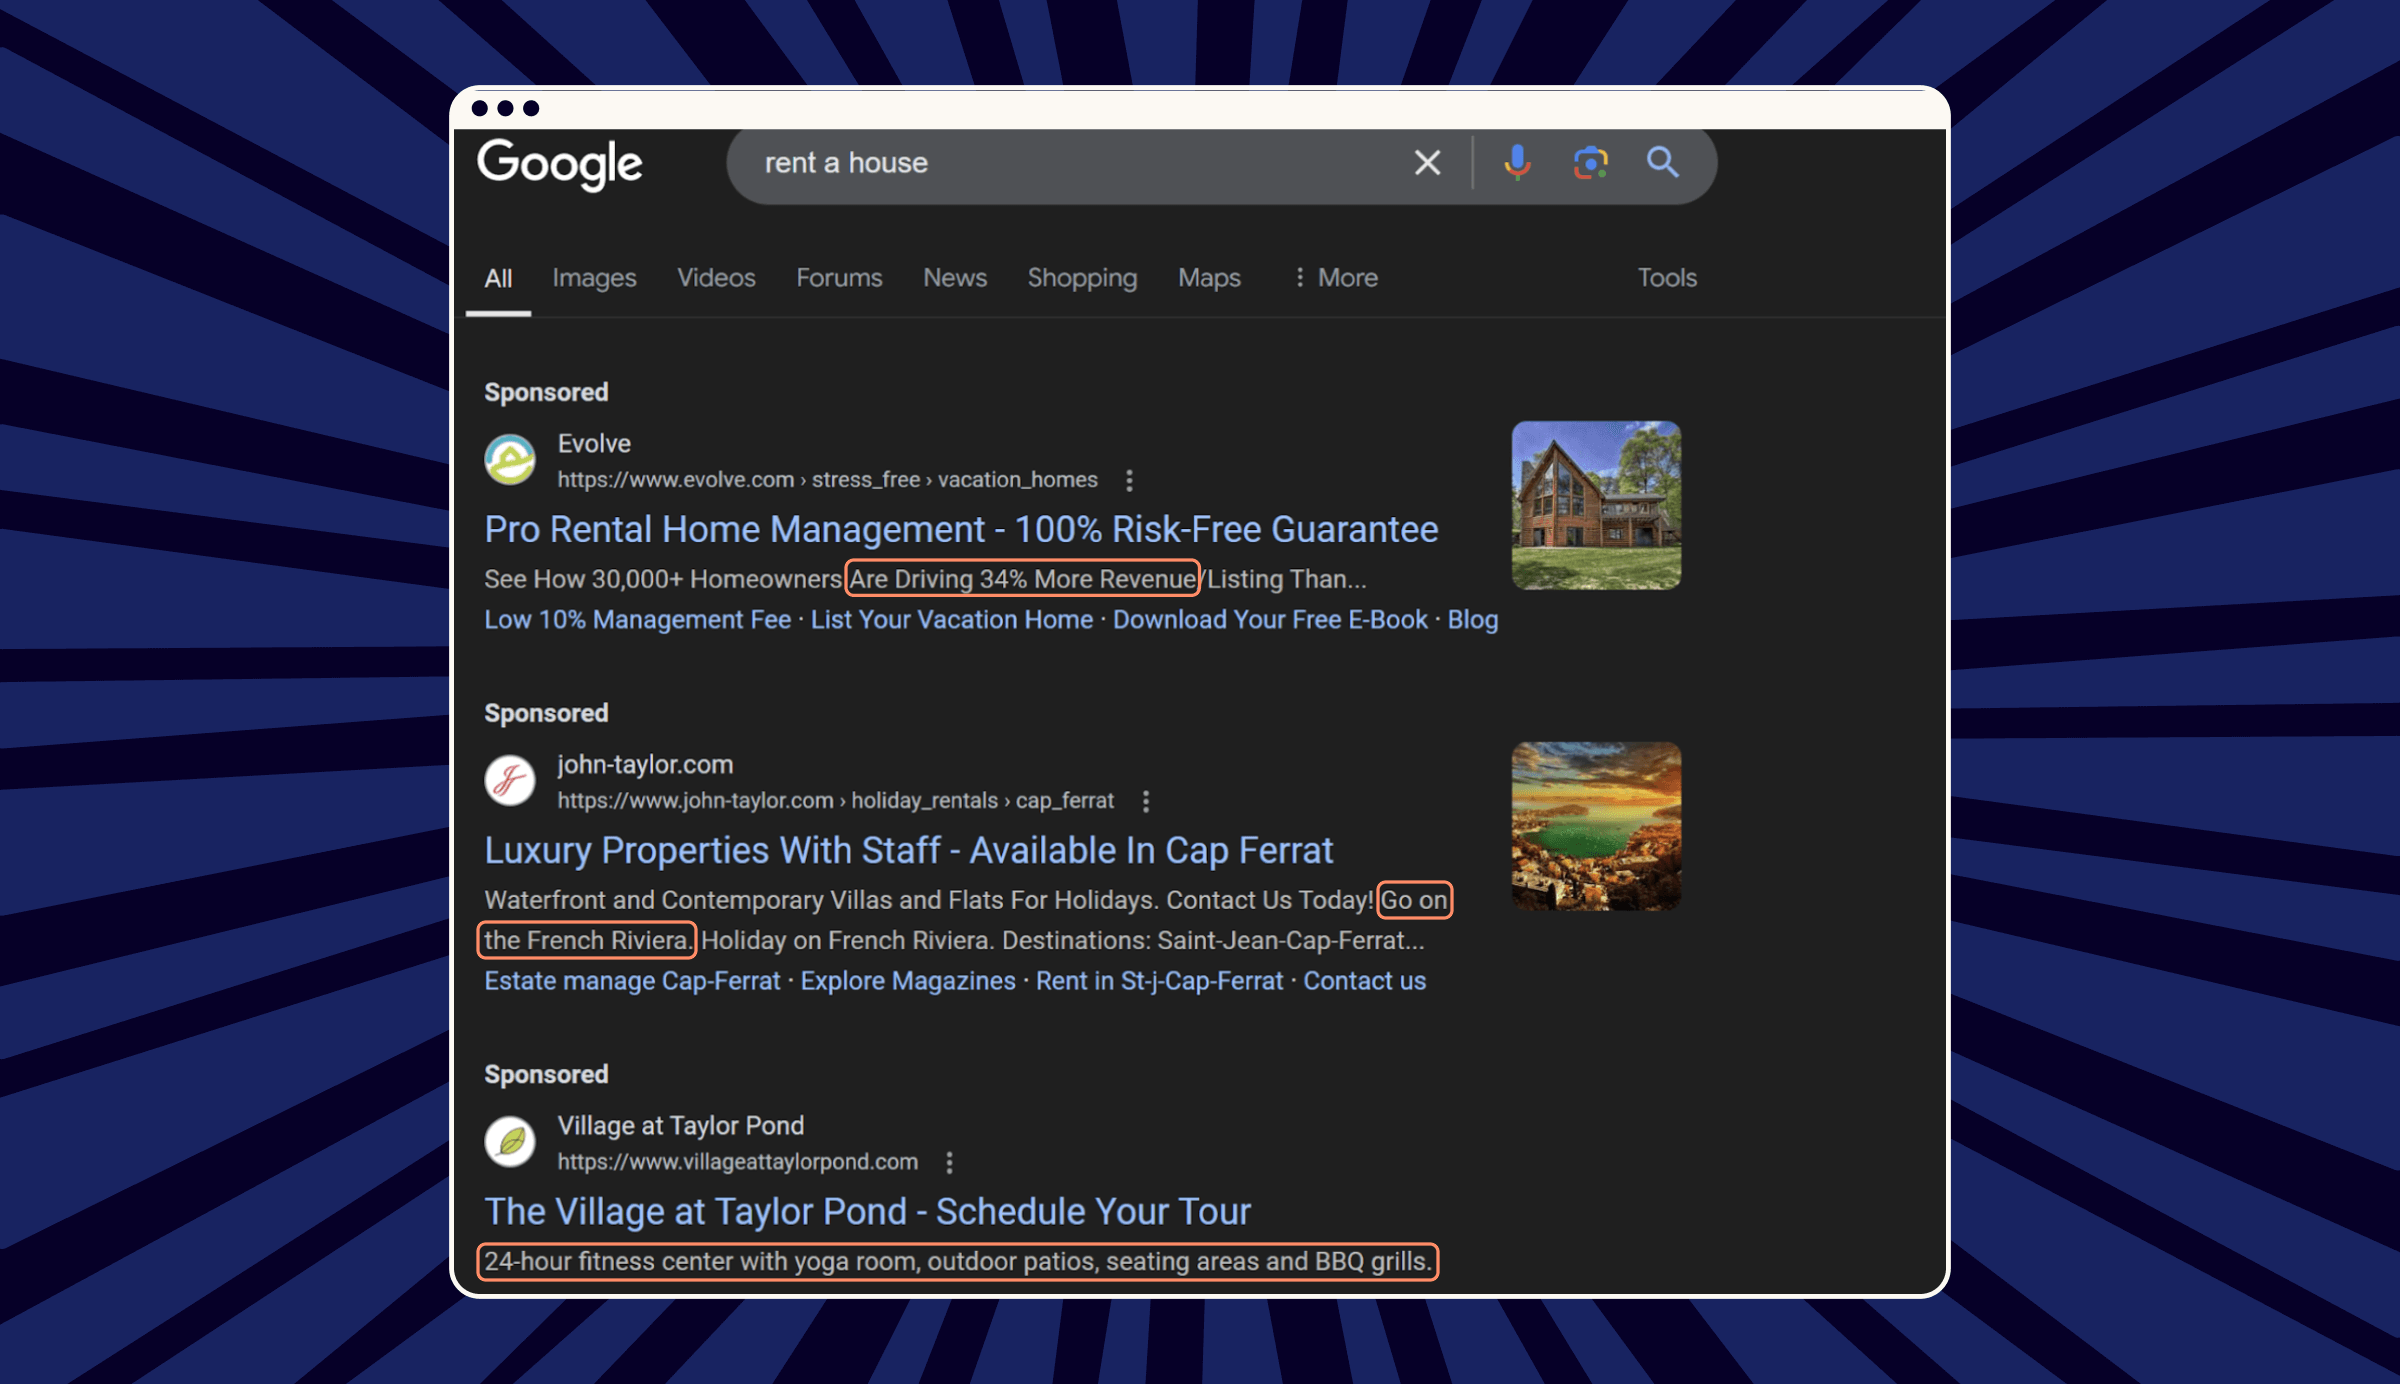2400x1384 pixels.
Task: Clear the search query using the X icon
Action: click(x=1427, y=163)
